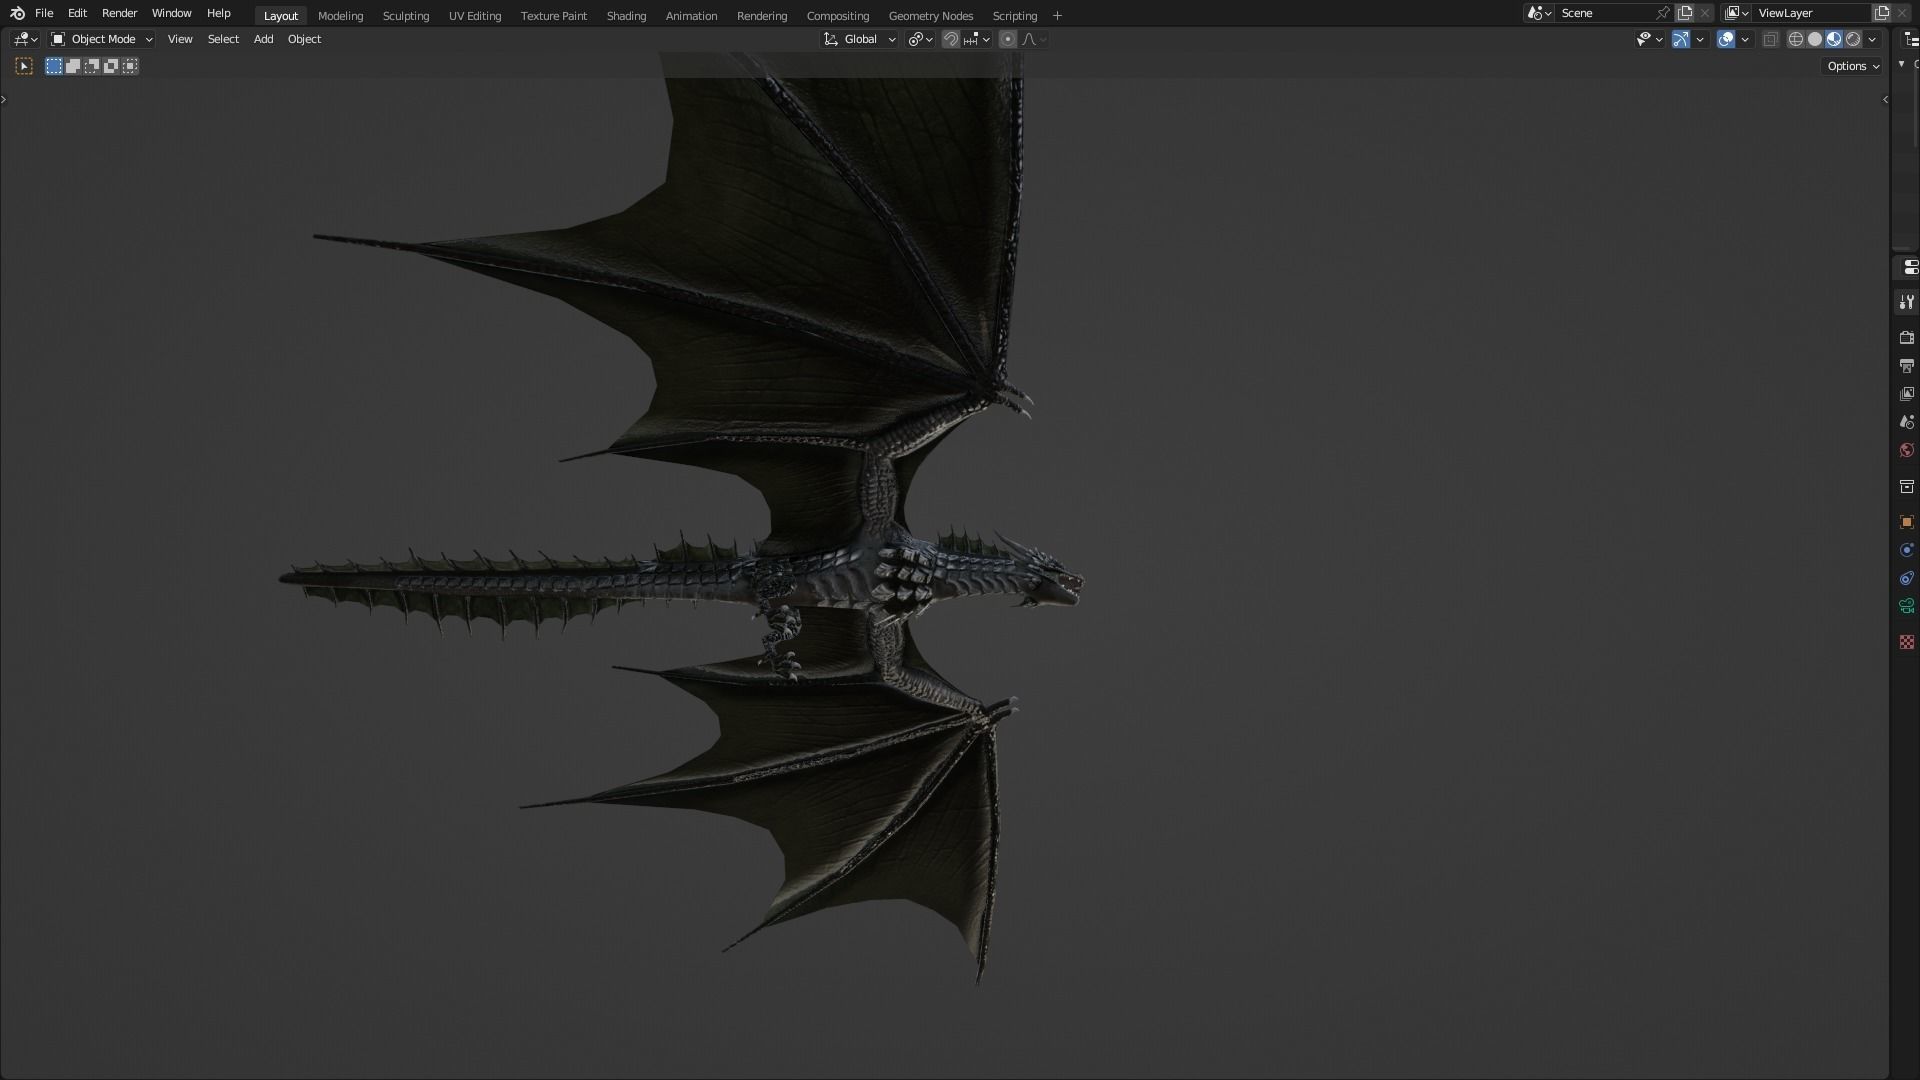1920x1080 pixels.
Task: Switch to the Layout workspace tab
Action: (x=280, y=16)
